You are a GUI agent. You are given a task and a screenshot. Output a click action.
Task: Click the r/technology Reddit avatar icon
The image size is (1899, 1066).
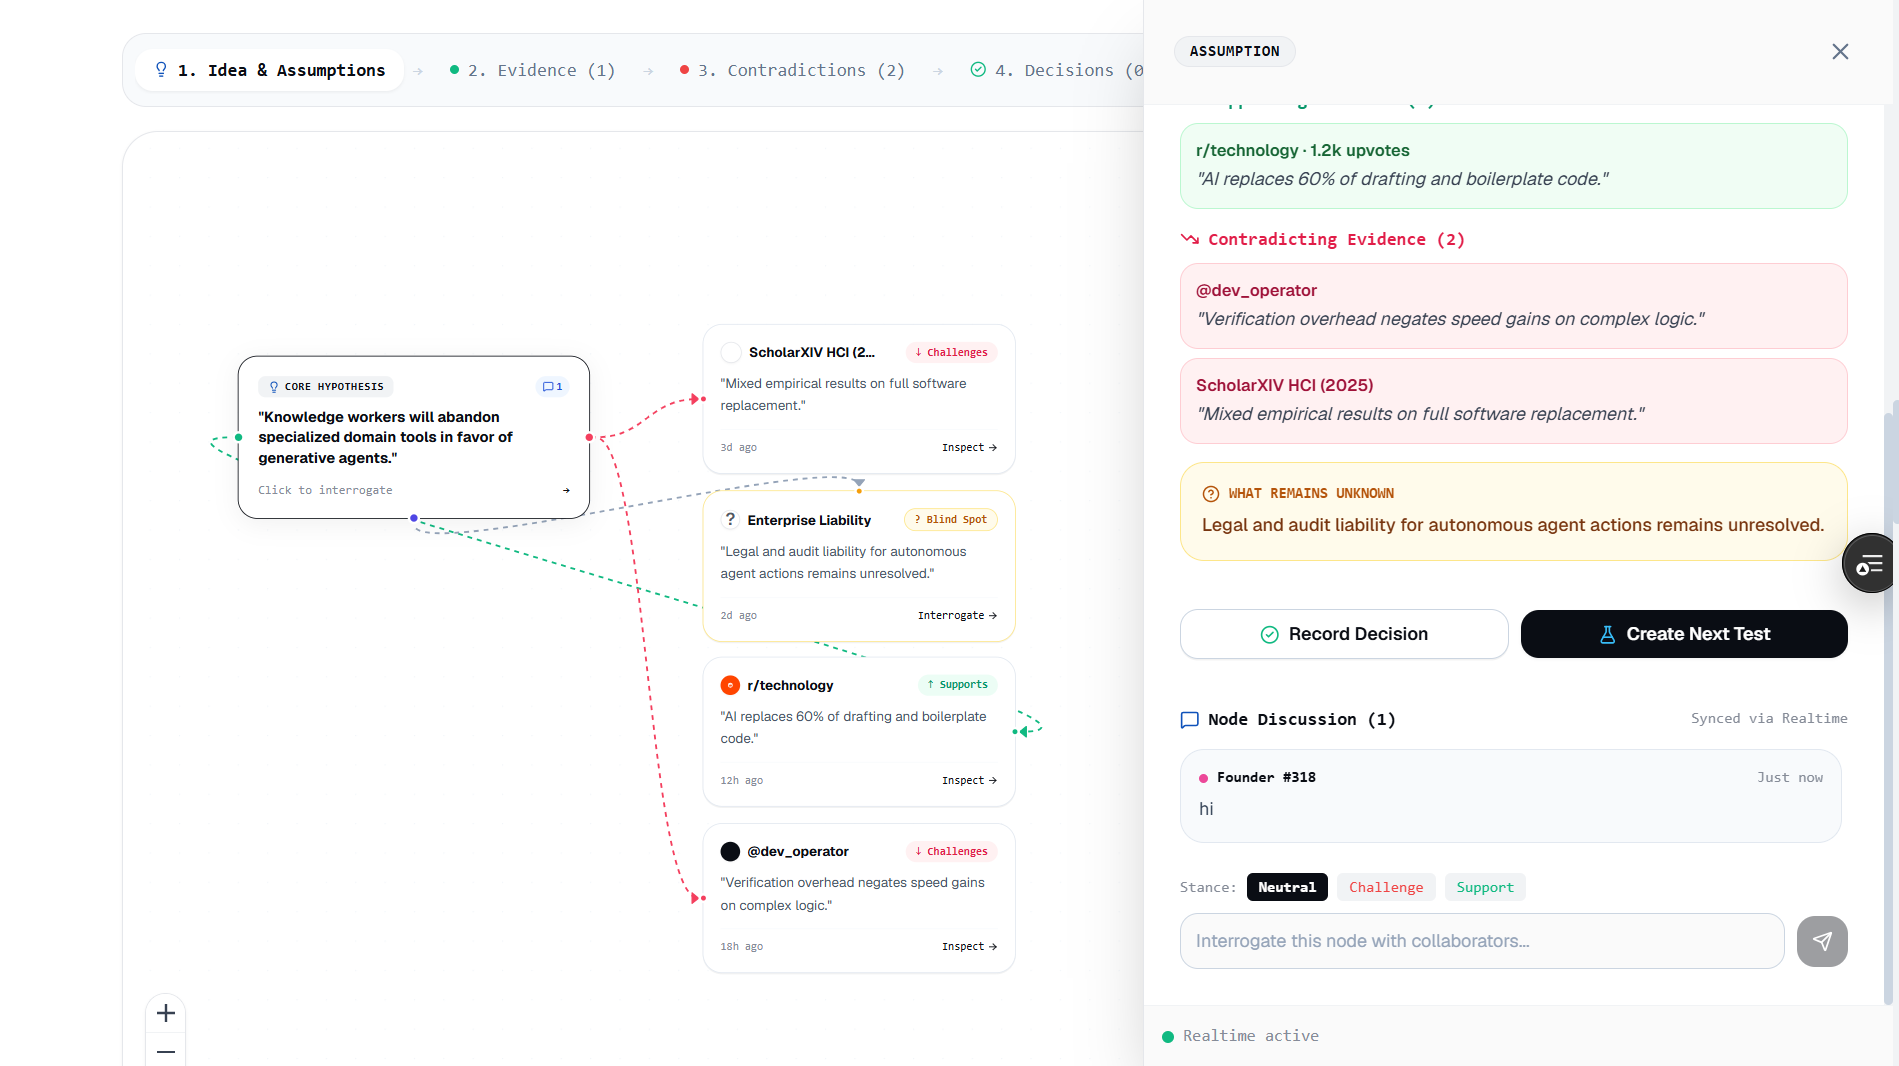(730, 685)
